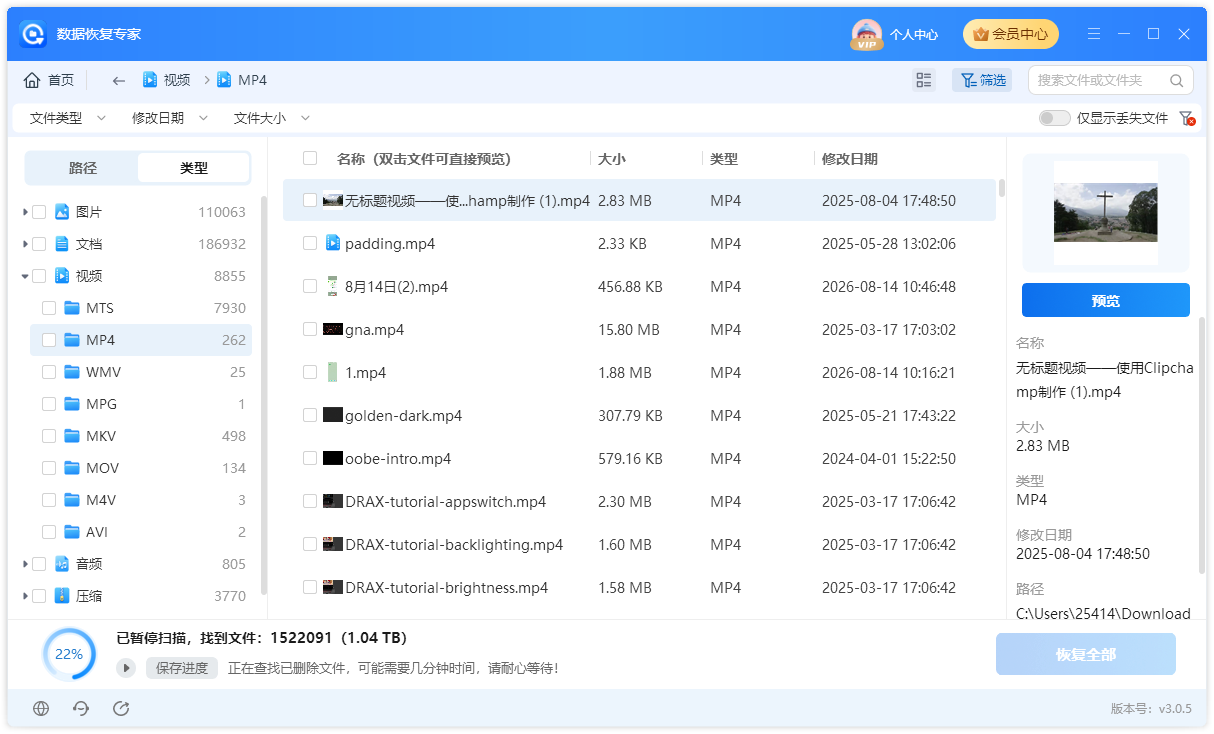Switch to the 路径 tab

coord(83,168)
